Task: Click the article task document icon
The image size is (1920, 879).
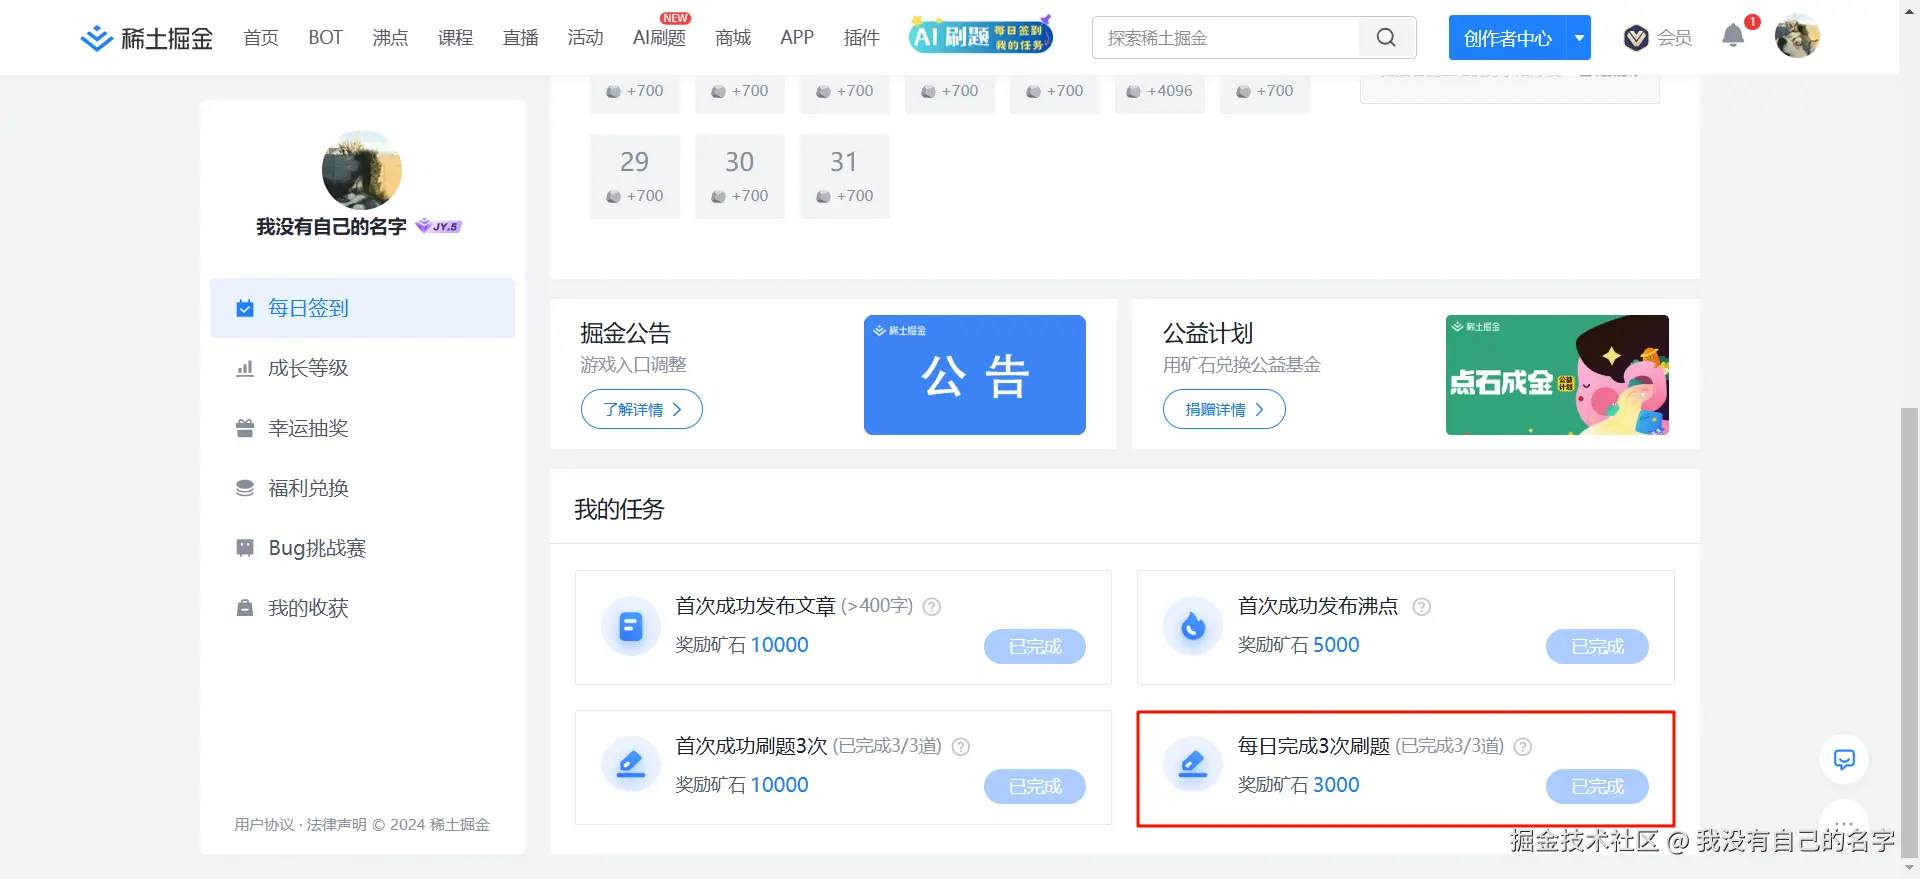Action: (631, 627)
